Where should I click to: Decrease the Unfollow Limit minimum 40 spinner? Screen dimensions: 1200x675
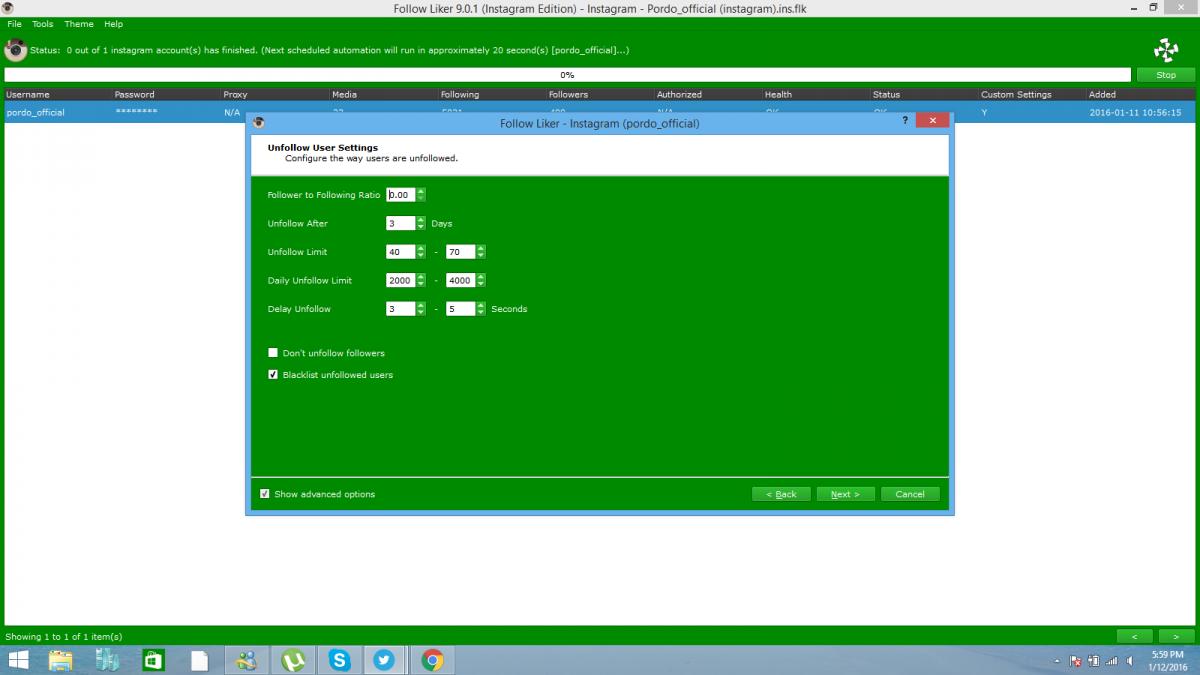coord(421,256)
